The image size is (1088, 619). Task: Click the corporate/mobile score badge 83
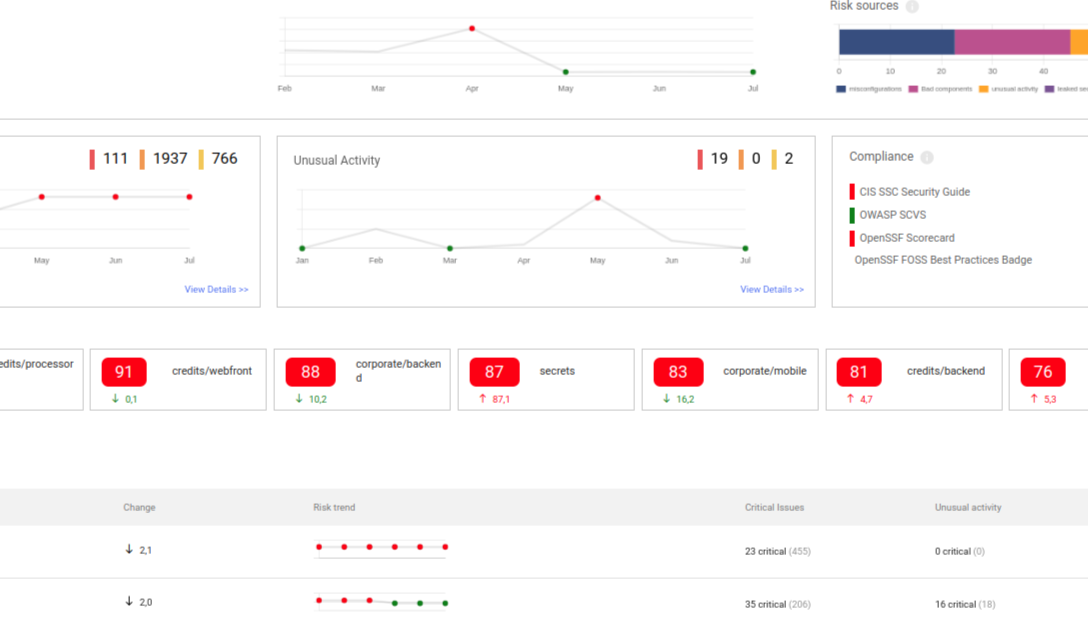[x=677, y=371]
